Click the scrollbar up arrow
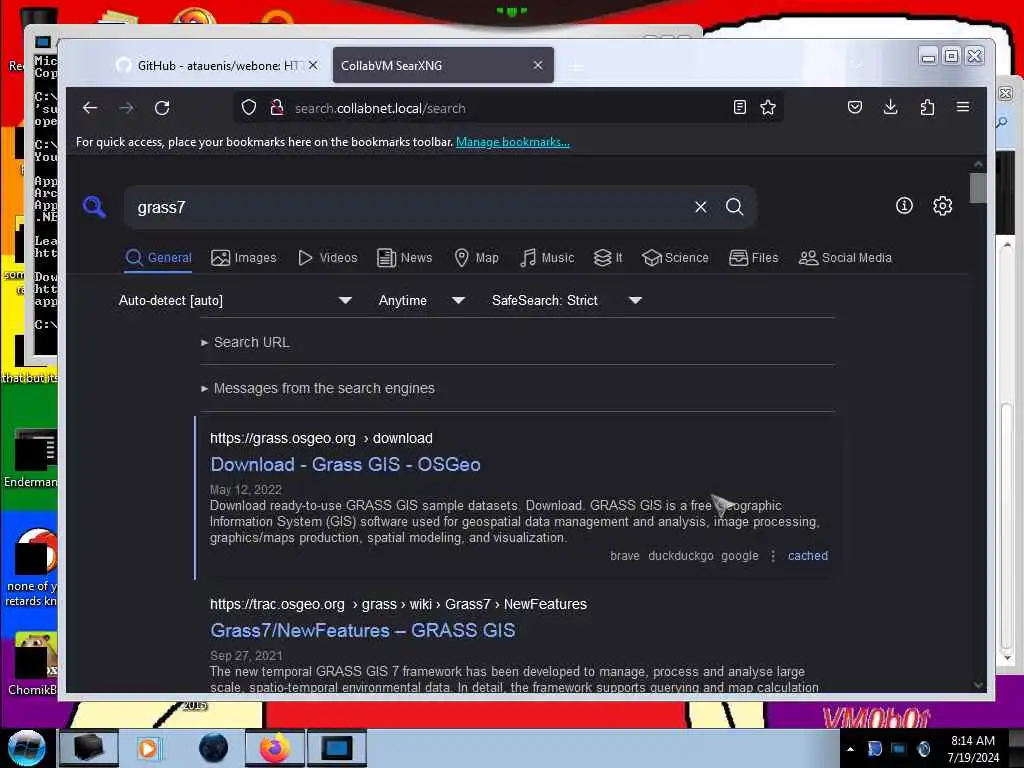 coord(978,164)
